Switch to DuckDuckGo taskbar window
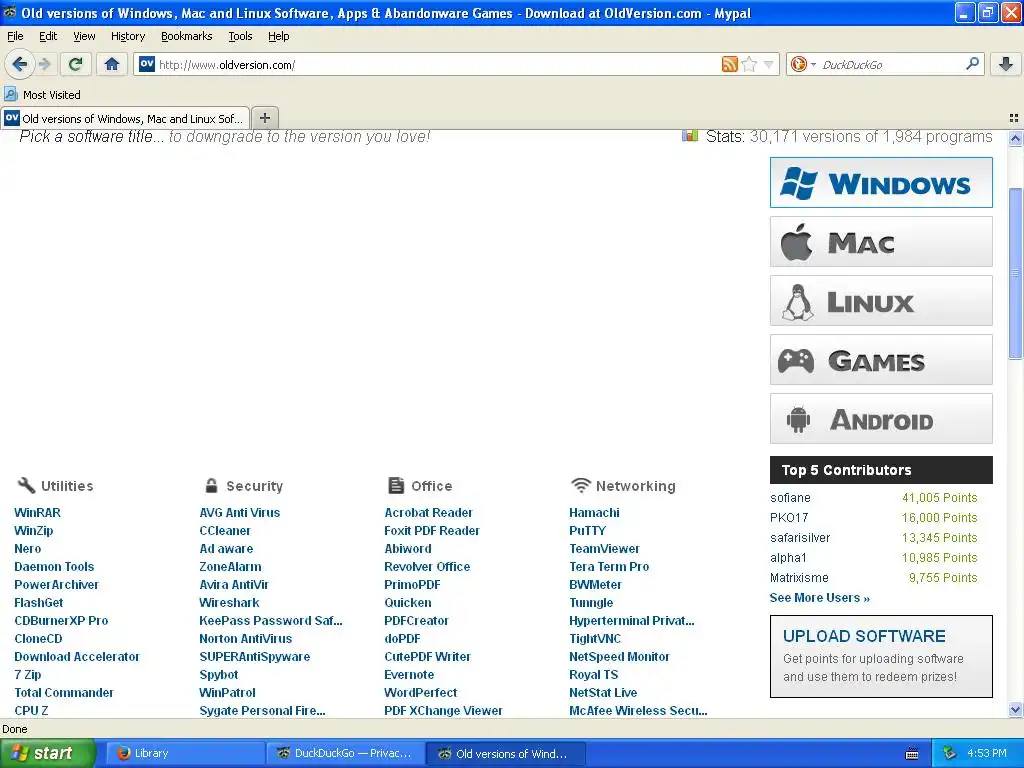1024x768 pixels. (x=345, y=753)
